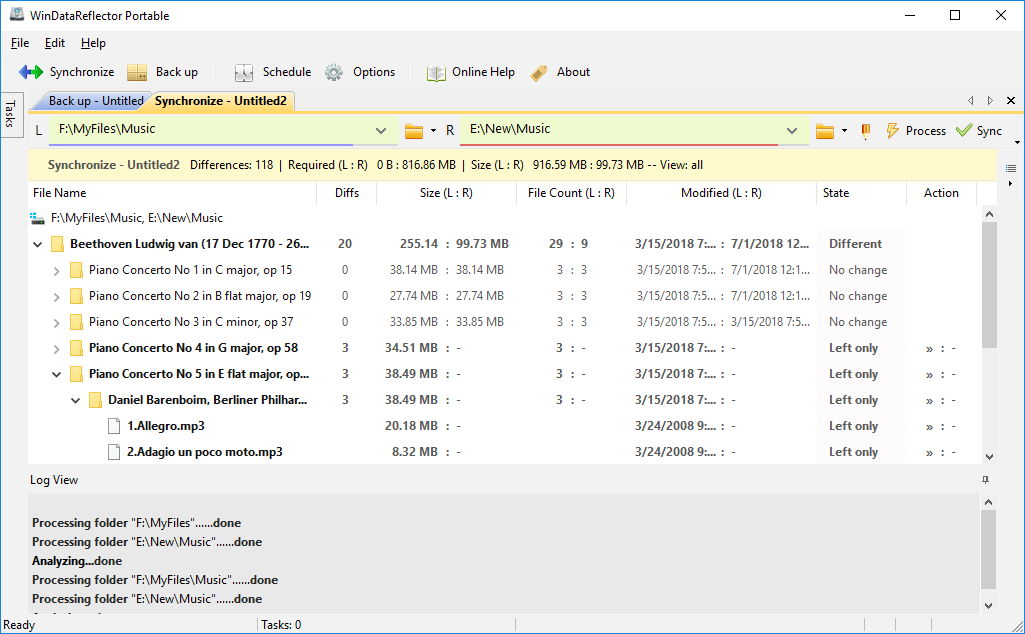The image size is (1025, 634).
Task: Collapse Piano Concerto No 5 in E flat
Action: [x=57, y=375]
